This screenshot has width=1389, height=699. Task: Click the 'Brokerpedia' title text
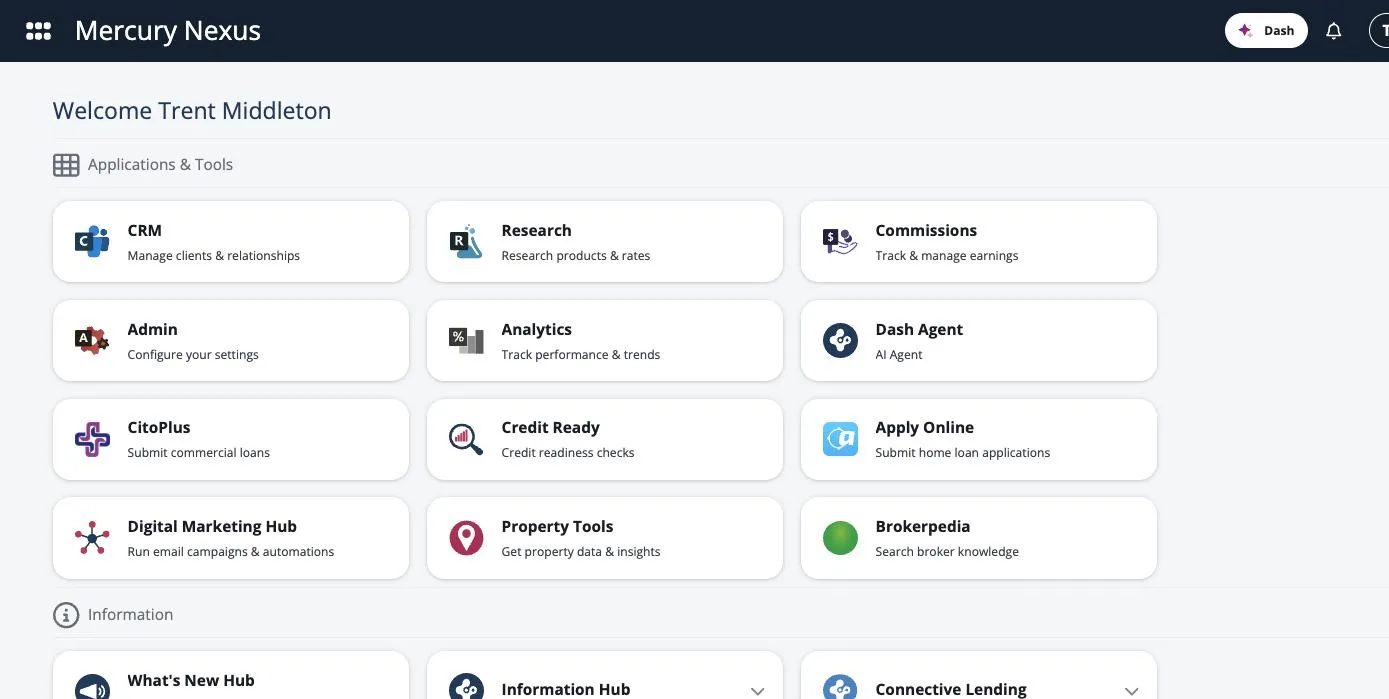coord(922,526)
